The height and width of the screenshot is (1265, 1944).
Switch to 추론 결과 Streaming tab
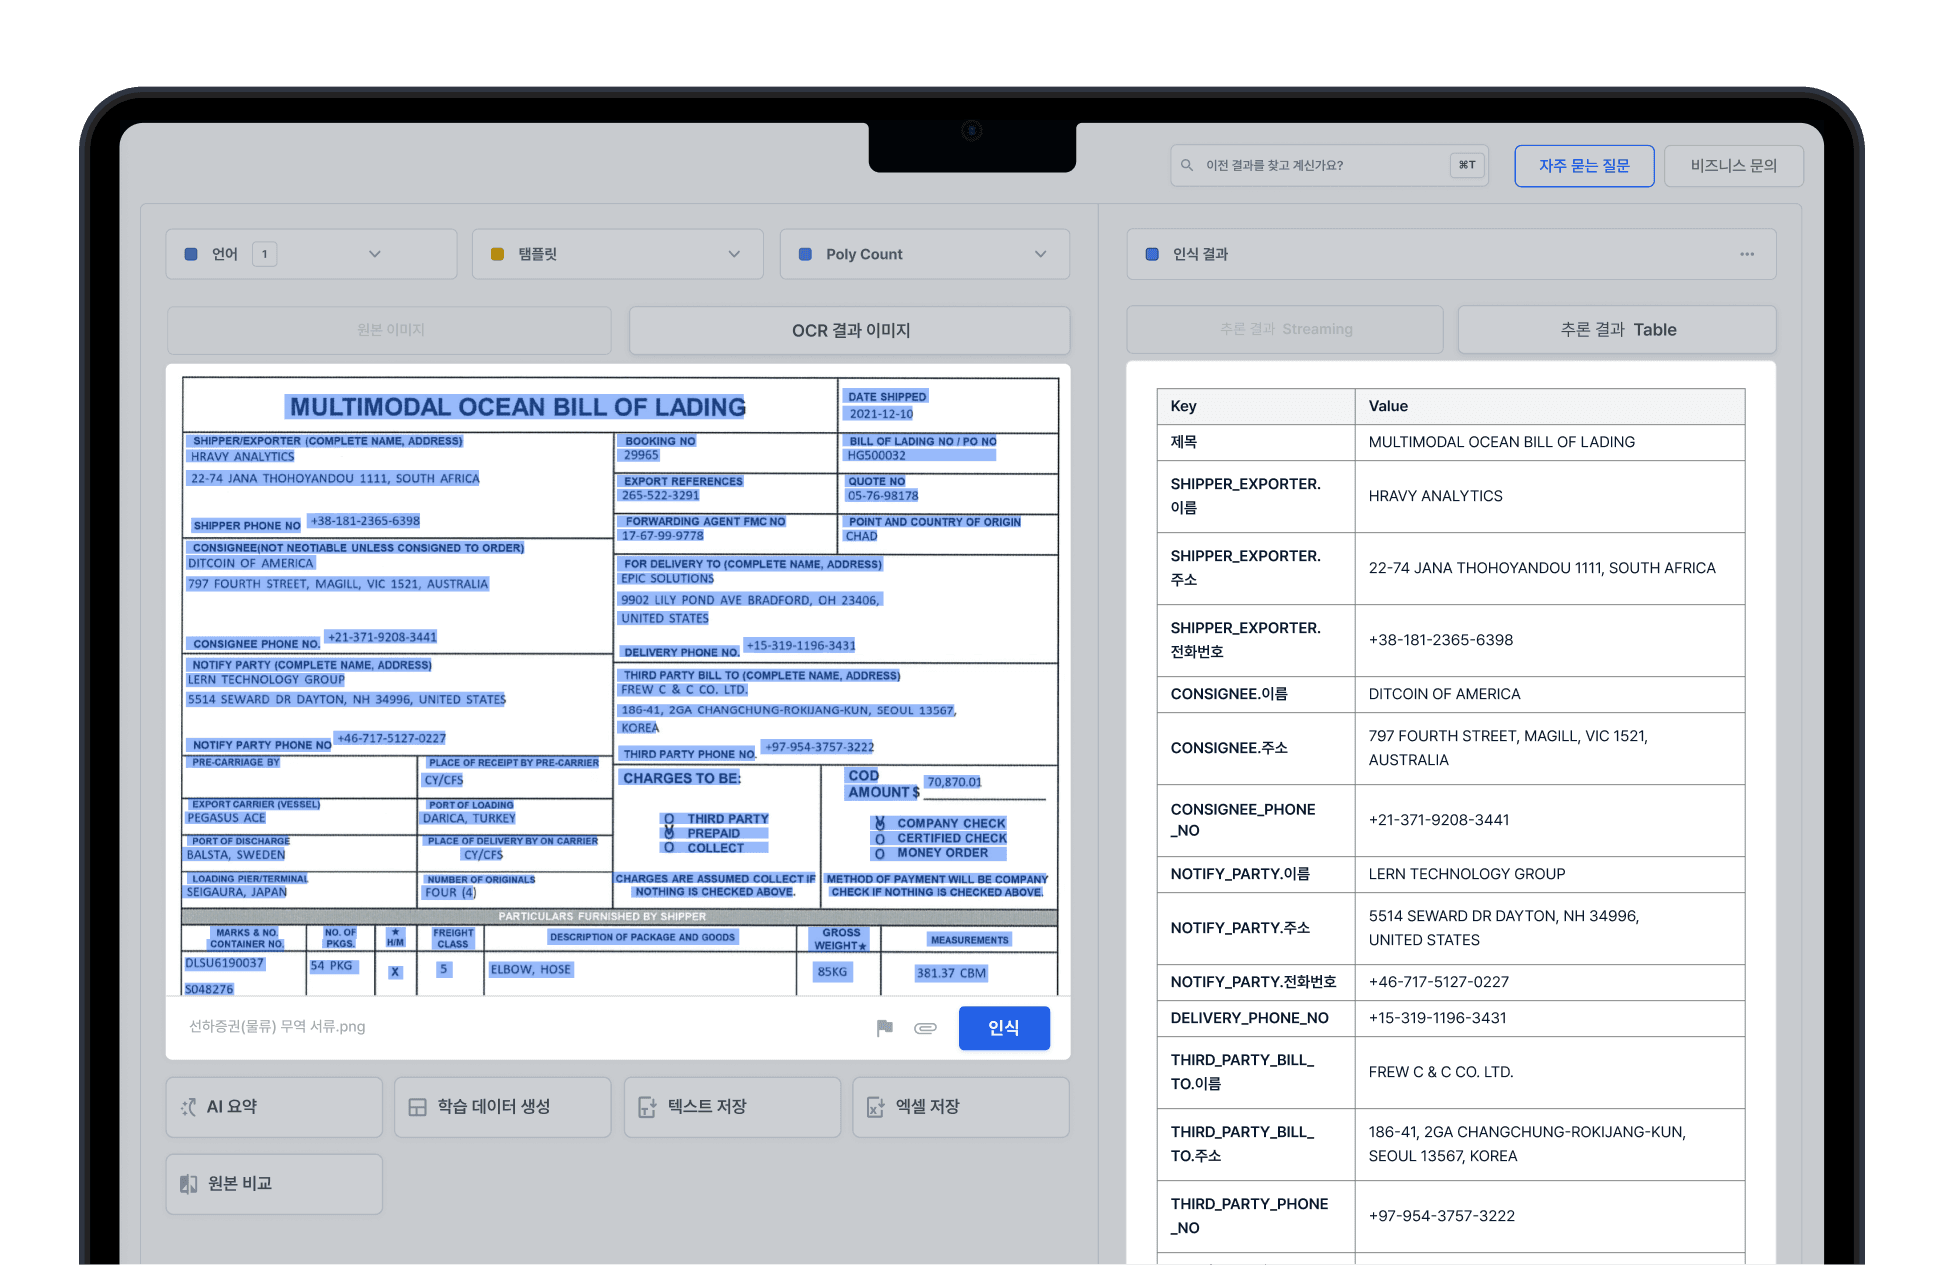tap(1285, 329)
